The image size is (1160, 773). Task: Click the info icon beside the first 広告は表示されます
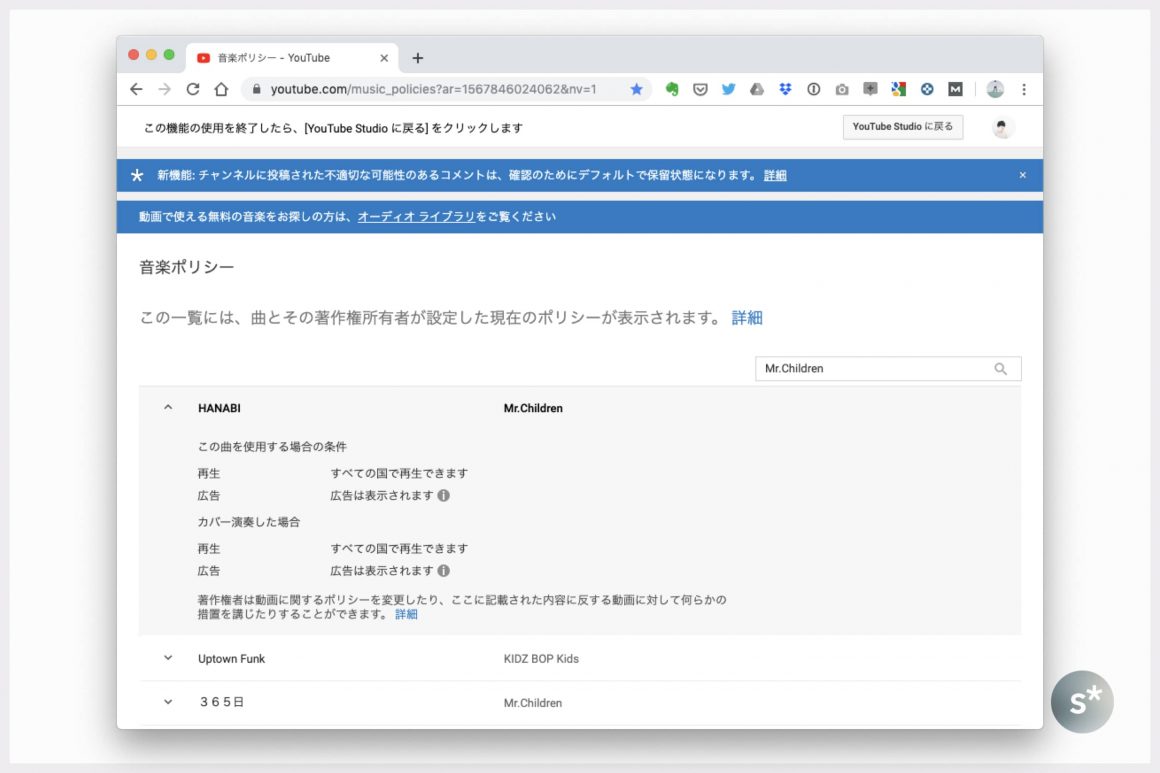[444, 495]
